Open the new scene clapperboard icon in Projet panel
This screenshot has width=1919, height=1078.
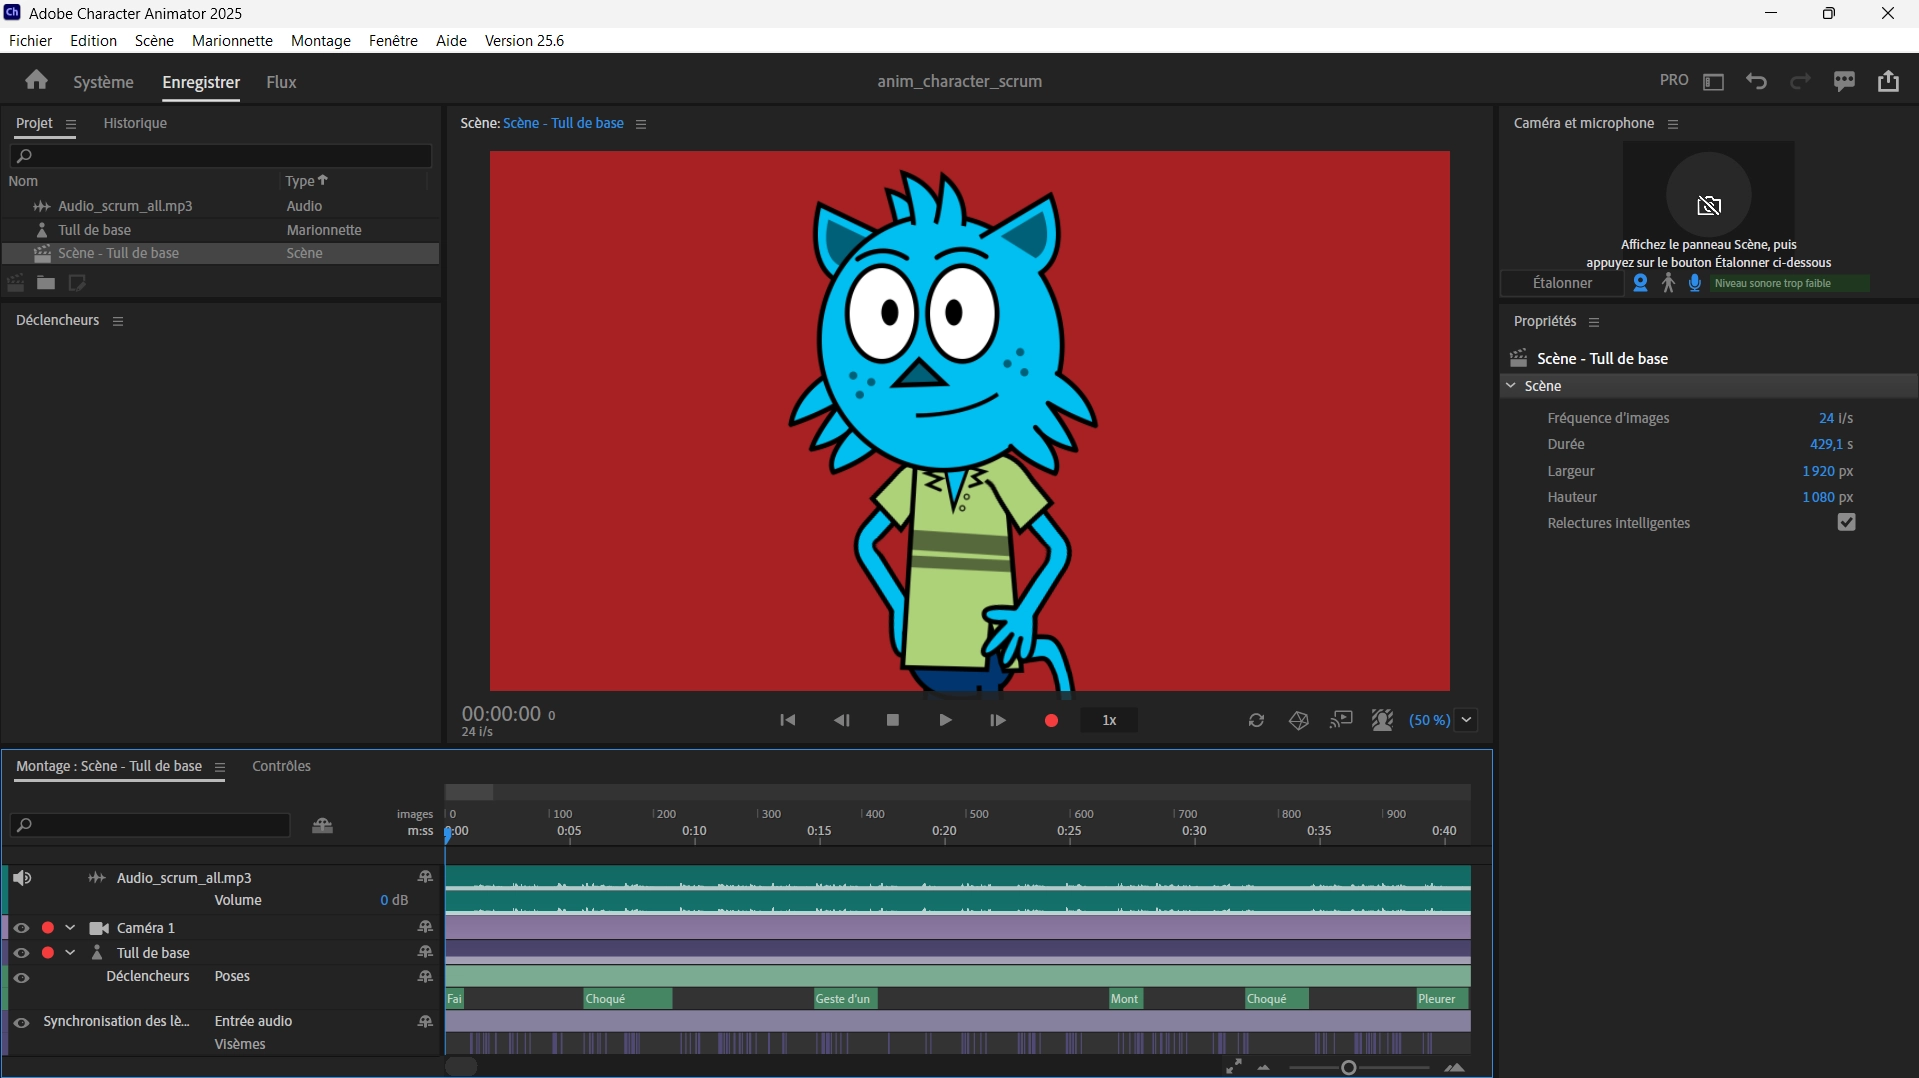coord(16,283)
